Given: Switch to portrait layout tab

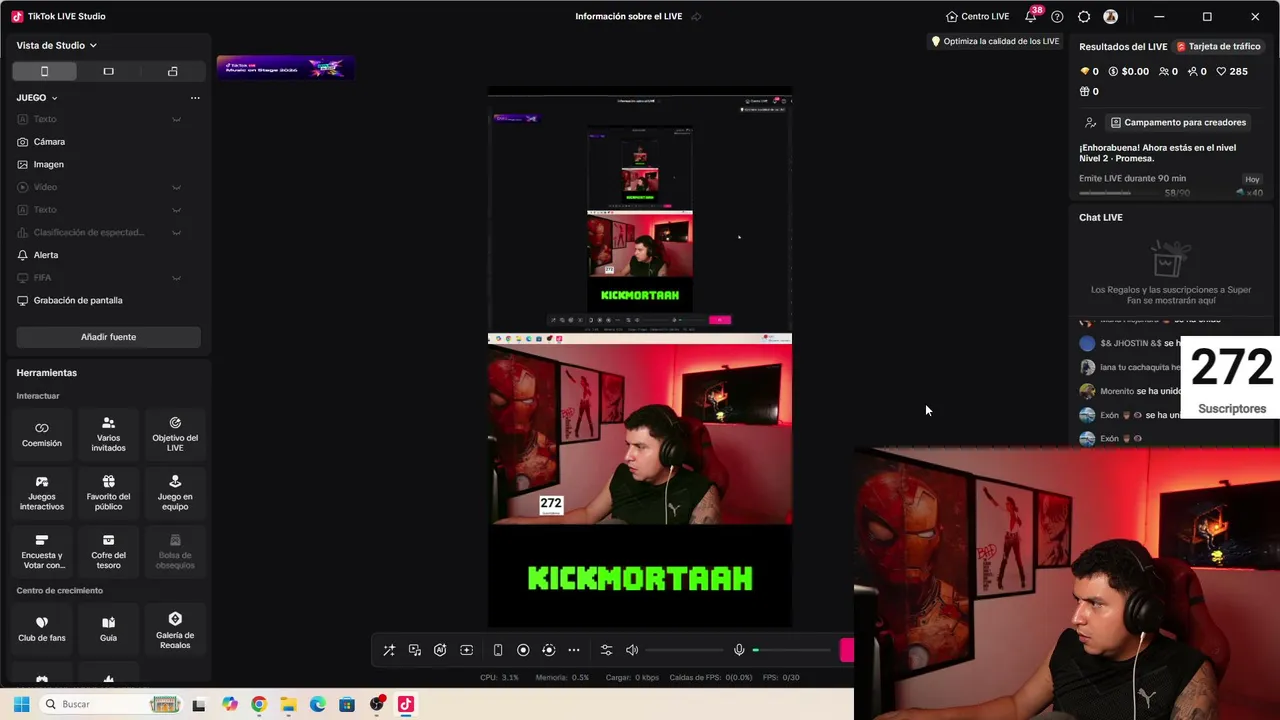Looking at the screenshot, I should tap(44, 71).
